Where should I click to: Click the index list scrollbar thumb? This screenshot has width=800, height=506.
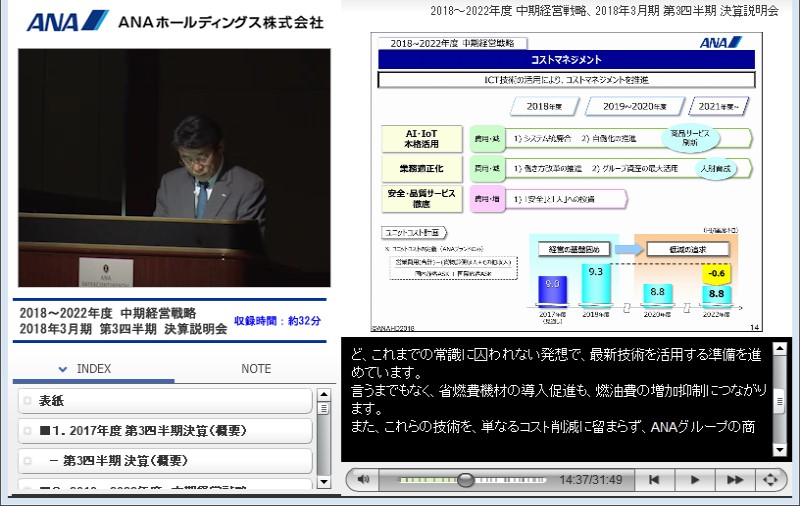pyautogui.click(x=323, y=409)
